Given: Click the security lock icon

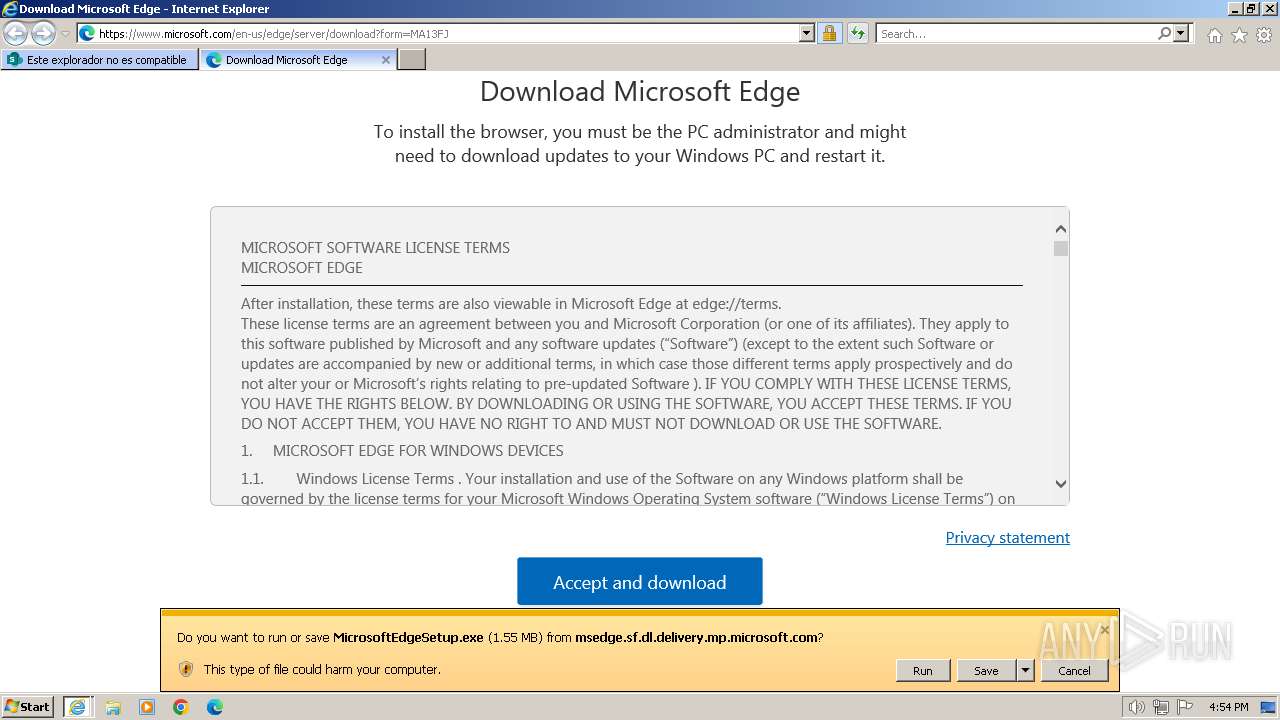Looking at the screenshot, I should click(x=829, y=33).
